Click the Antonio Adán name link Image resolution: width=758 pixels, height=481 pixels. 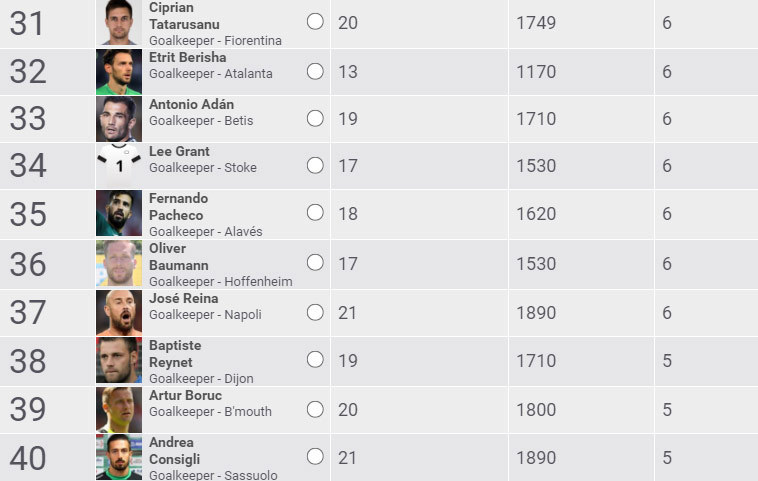191,104
